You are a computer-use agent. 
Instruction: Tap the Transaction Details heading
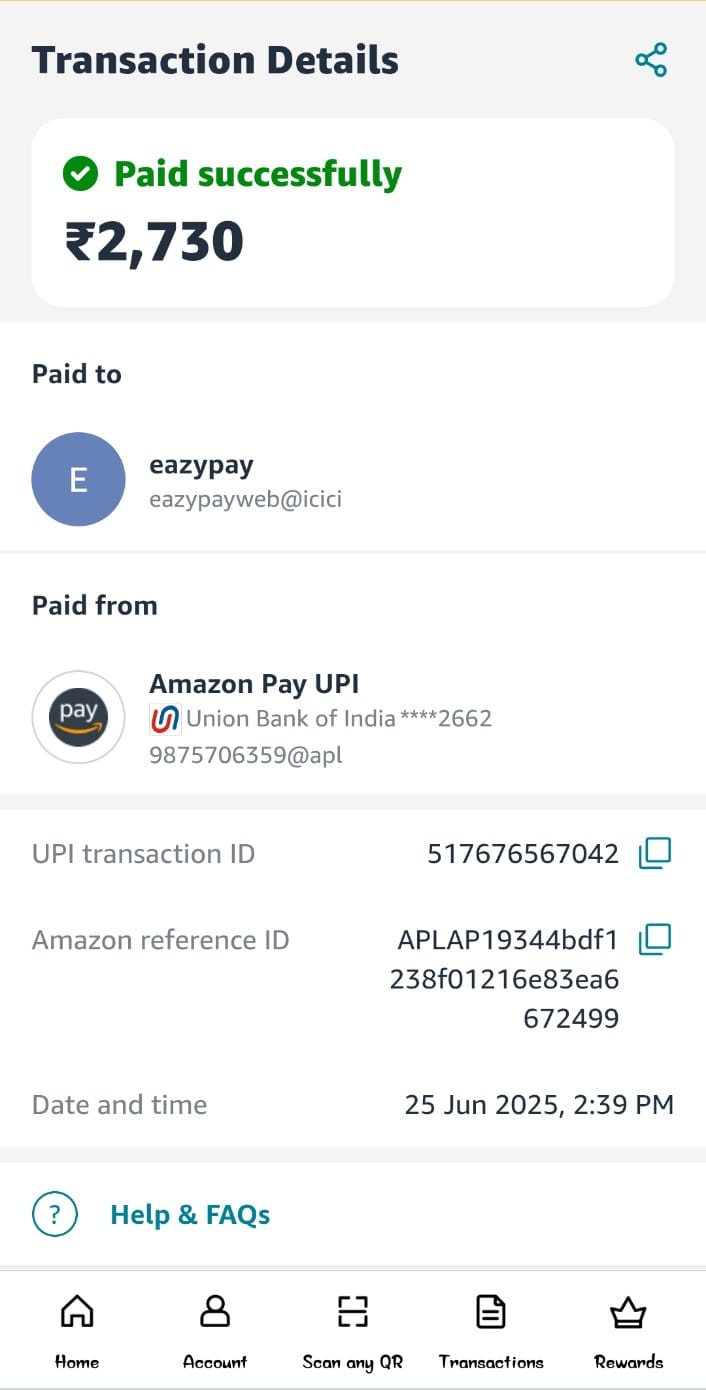(x=215, y=60)
